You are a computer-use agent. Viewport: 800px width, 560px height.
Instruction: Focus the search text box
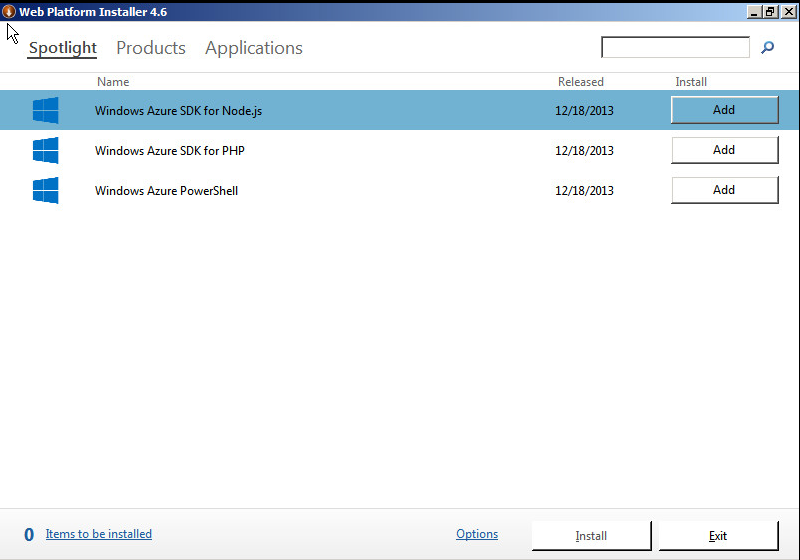pos(675,47)
